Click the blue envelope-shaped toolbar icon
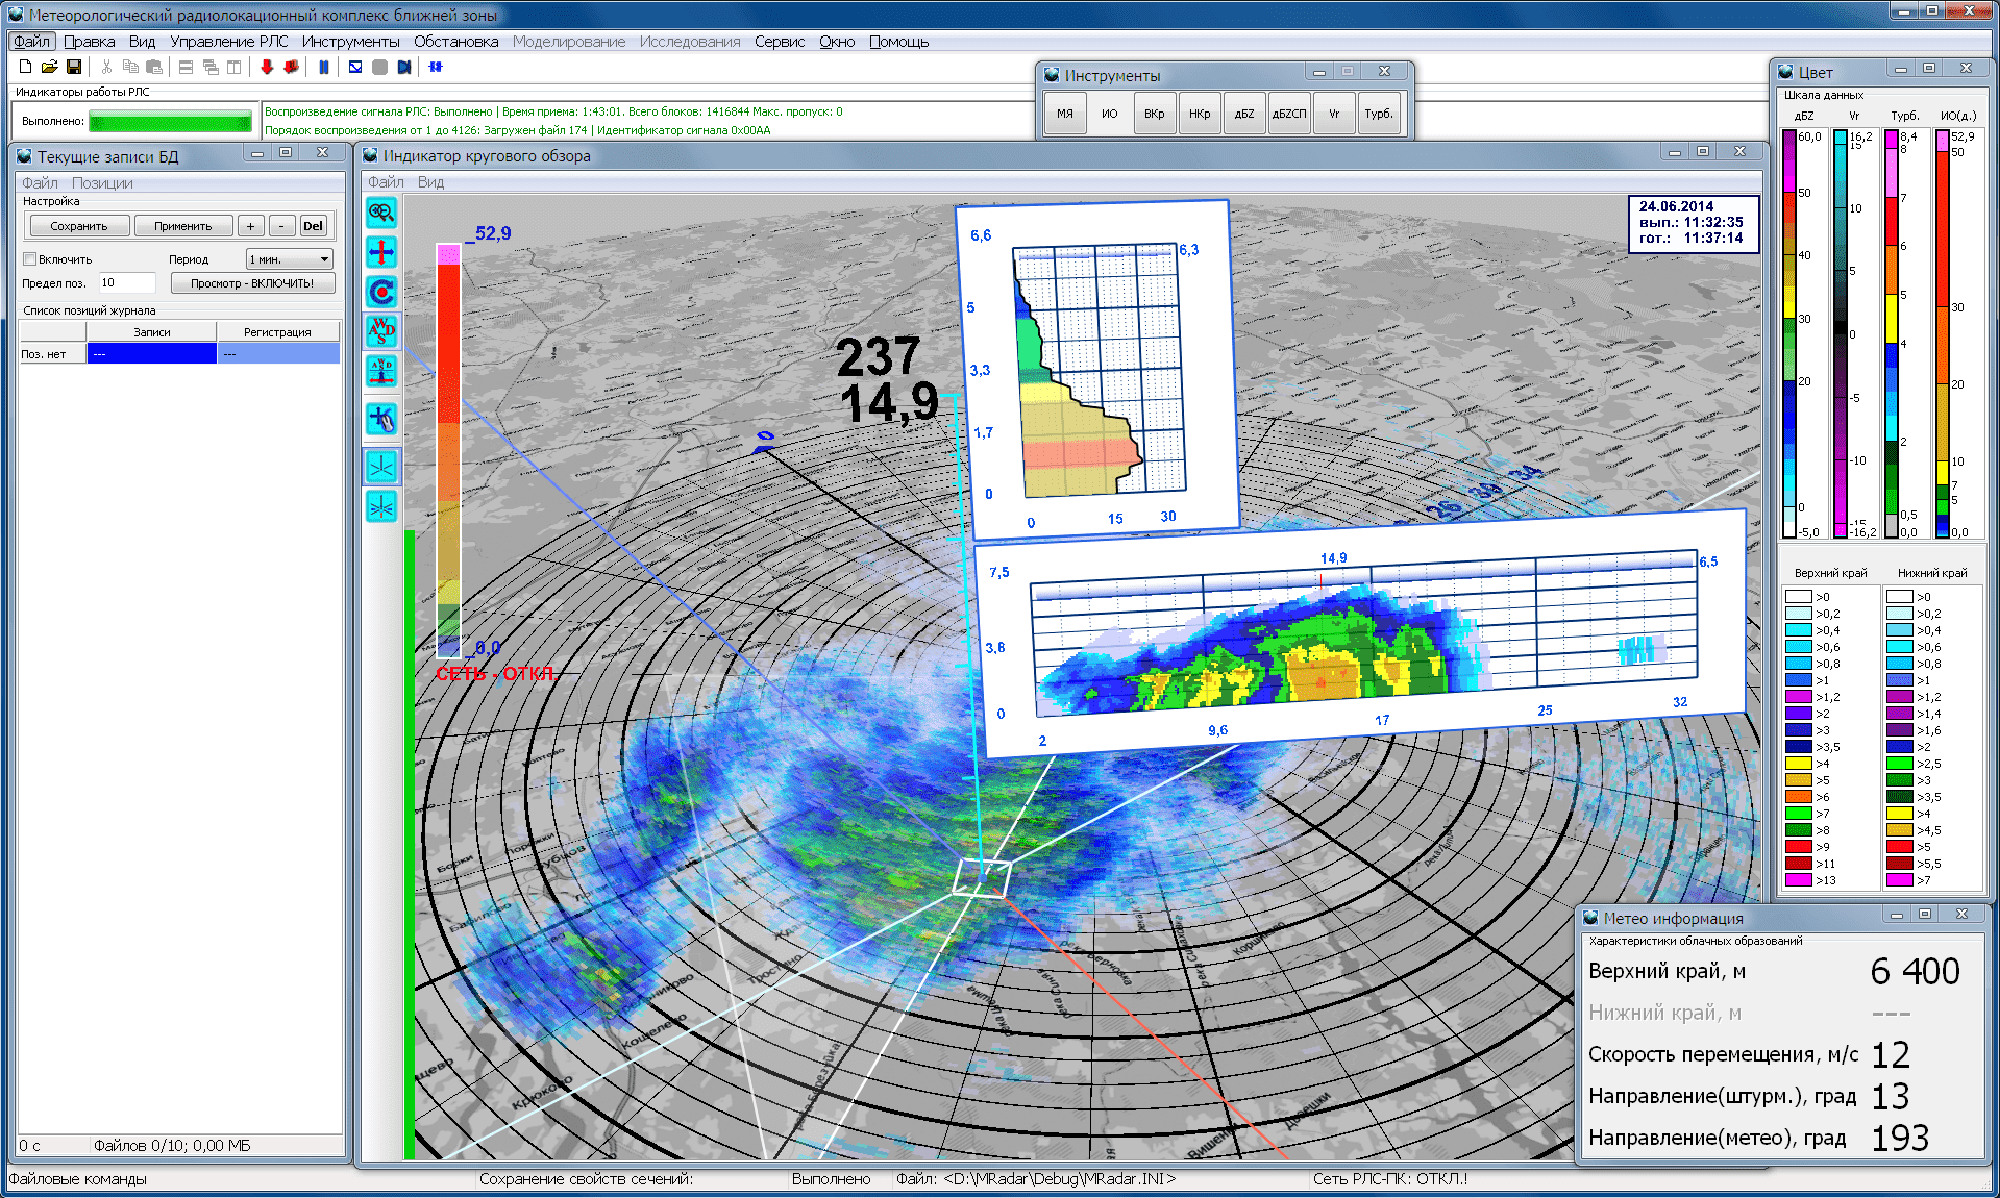2000x1198 pixels. point(355,67)
